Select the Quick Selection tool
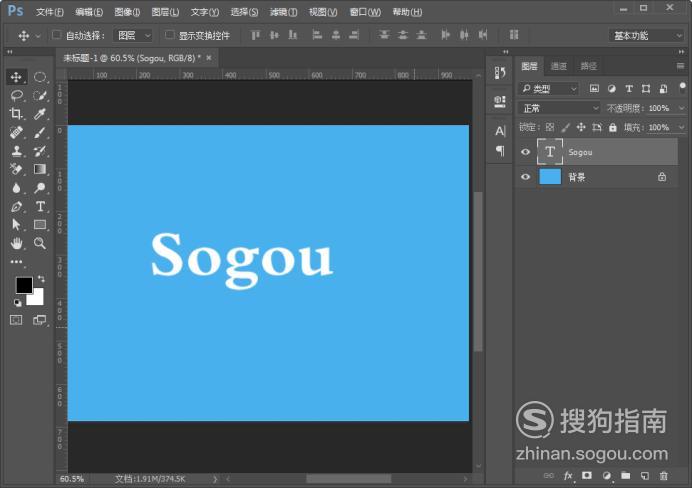The height and width of the screenshot is (488, 692). pyautogui.click(x=40, y=95)
